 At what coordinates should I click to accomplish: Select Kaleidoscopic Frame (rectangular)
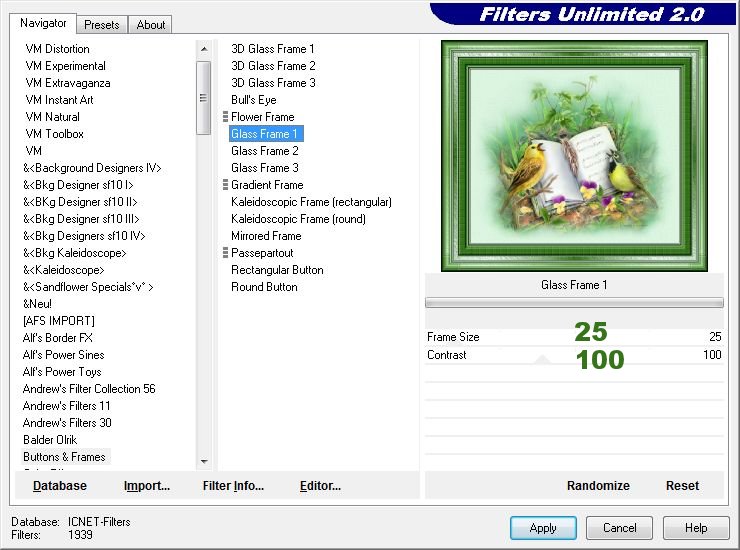point(311,202)
